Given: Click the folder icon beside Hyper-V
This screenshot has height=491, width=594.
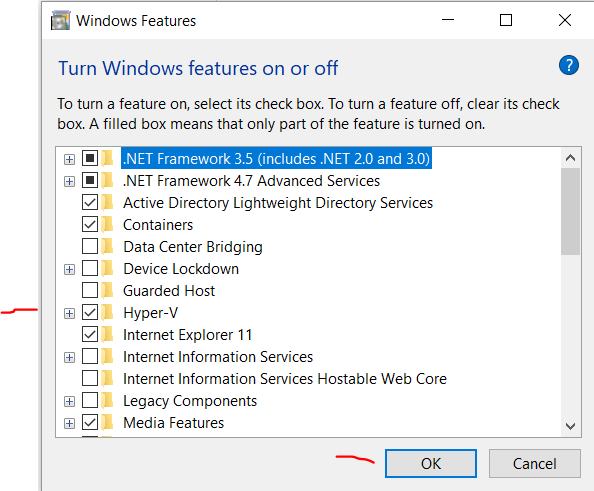Looking at the screenshot, I should pos(108,313).
